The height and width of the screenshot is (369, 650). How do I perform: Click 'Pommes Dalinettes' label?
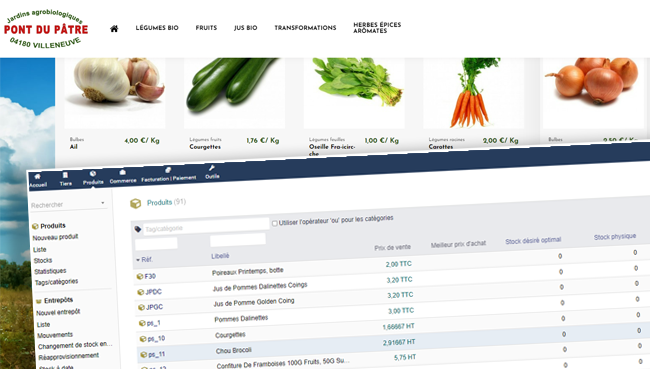click(241, 318)
